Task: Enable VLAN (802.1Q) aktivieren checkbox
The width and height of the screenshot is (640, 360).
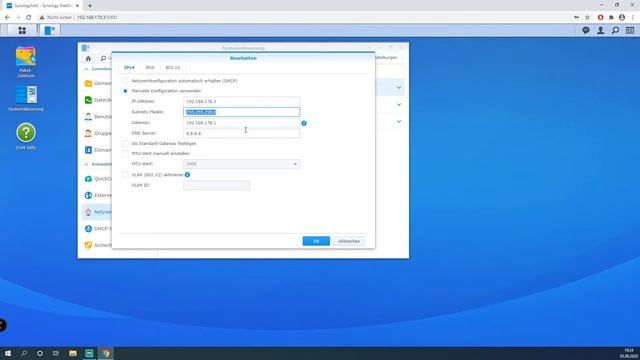Action: [125, 175]
